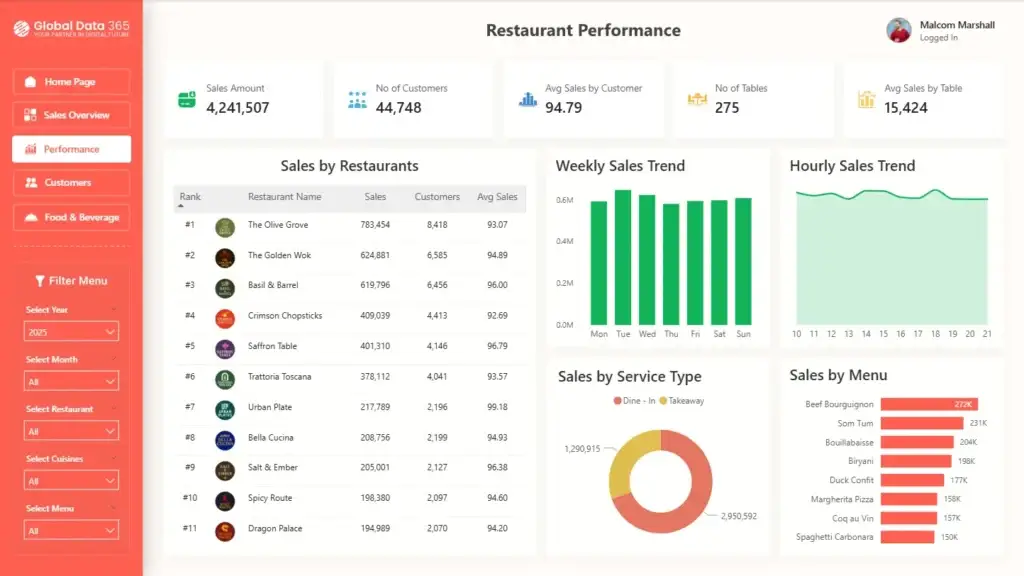Open the Customers page in sidebar
Screen dimensions: 1024x576
coord(71,183)
